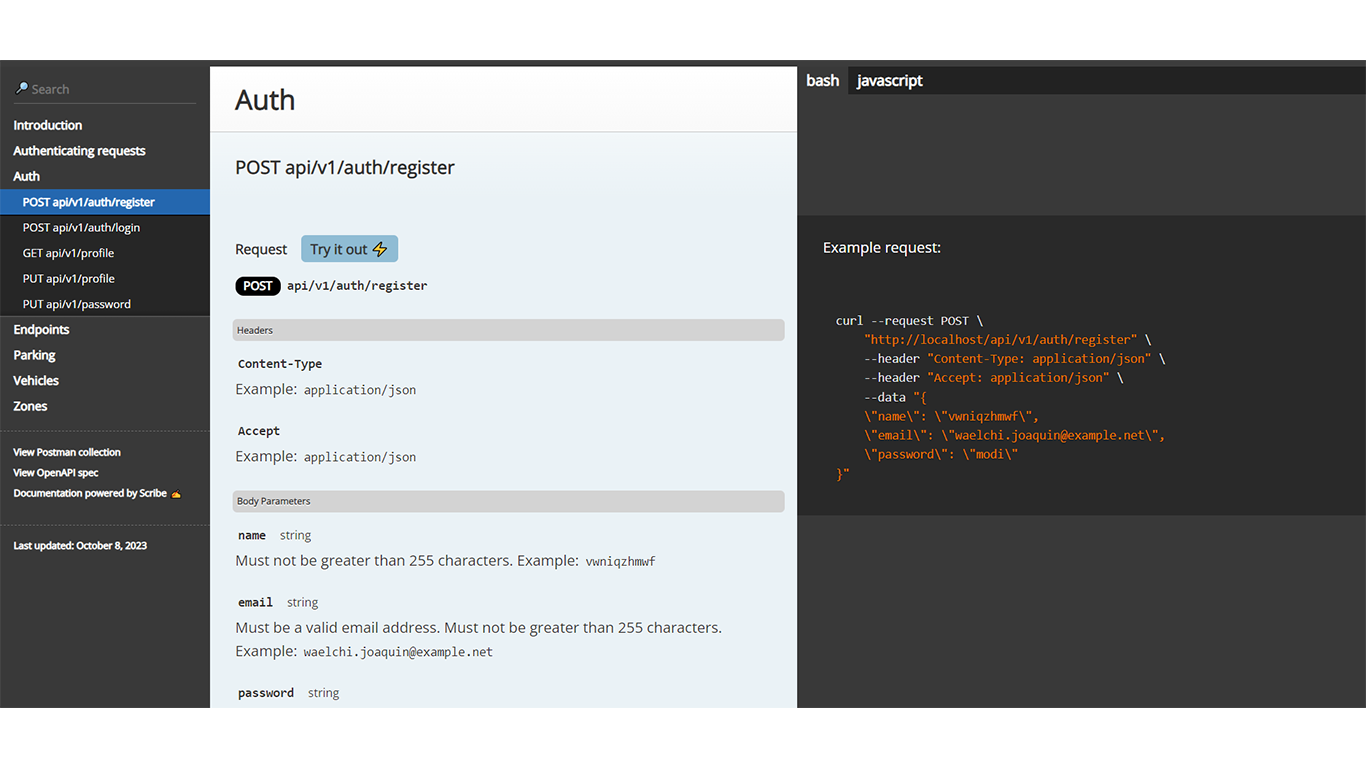The image size is (1366, 768).
Task: Open GET api/v1/profile endpoint
Action: click(105, 253)
